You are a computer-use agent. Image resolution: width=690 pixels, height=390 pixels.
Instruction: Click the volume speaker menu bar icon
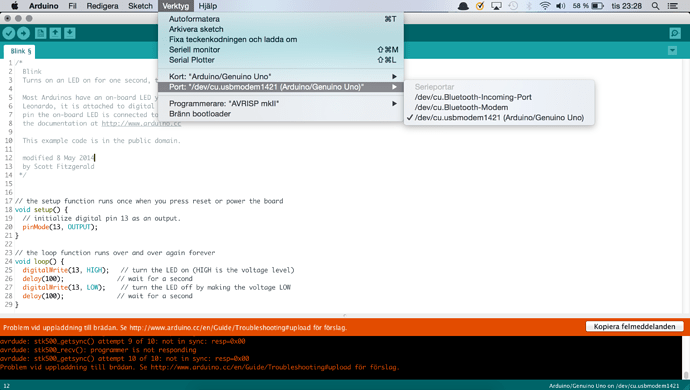(561, 6)
